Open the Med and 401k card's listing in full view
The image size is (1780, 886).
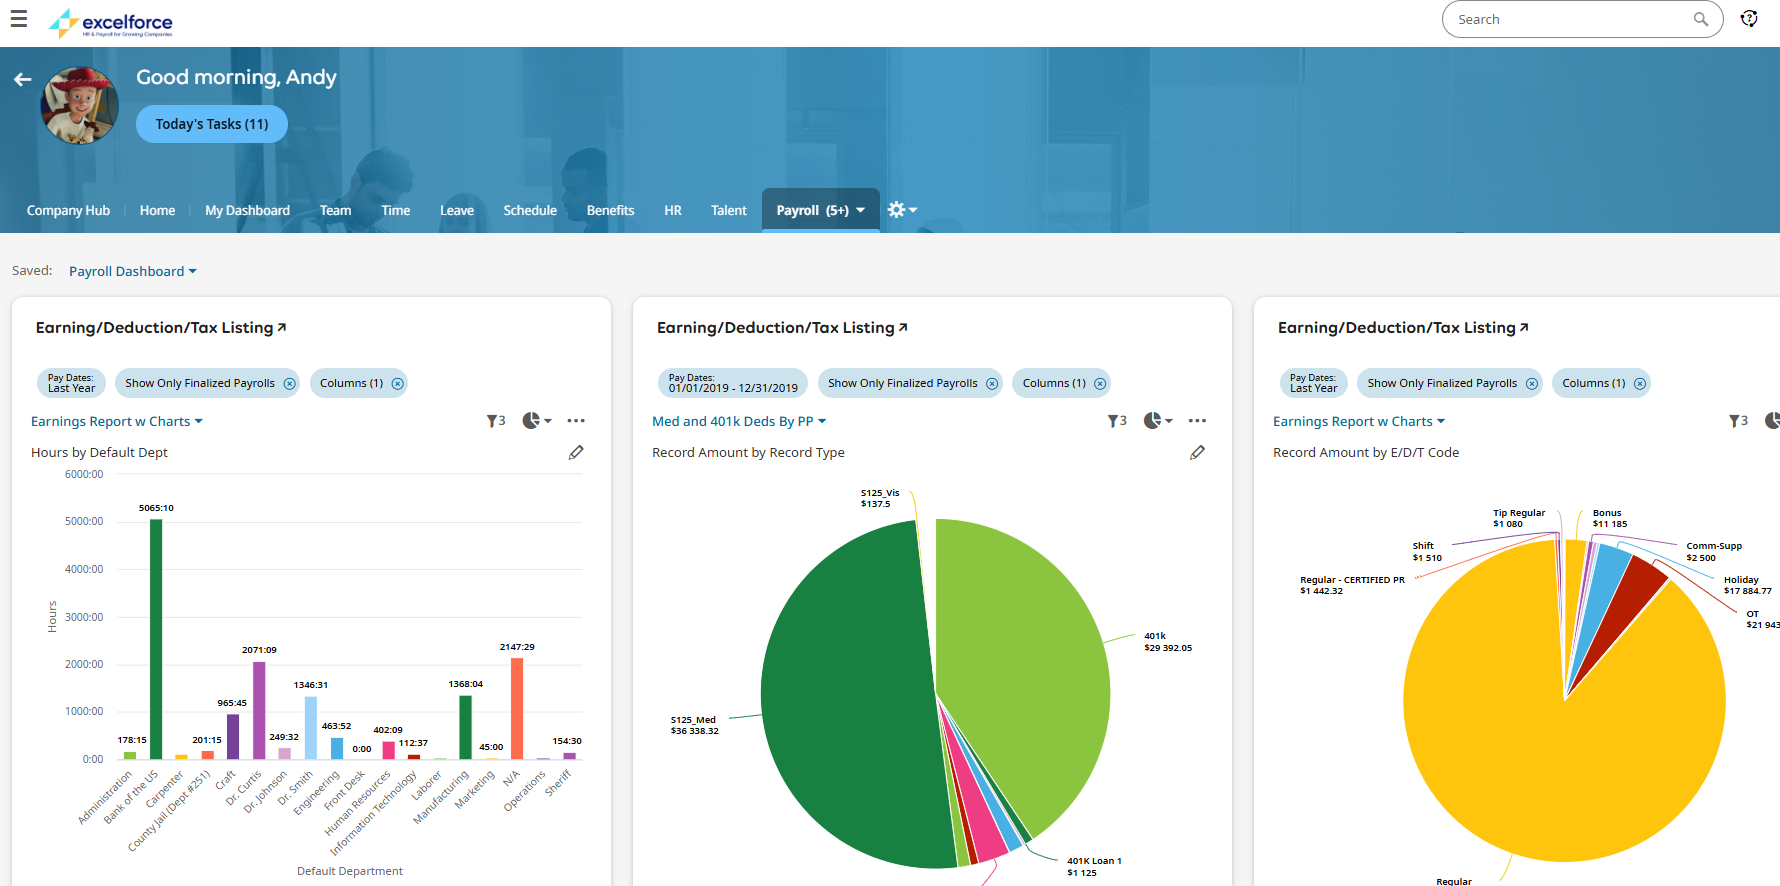click(903, 327)
